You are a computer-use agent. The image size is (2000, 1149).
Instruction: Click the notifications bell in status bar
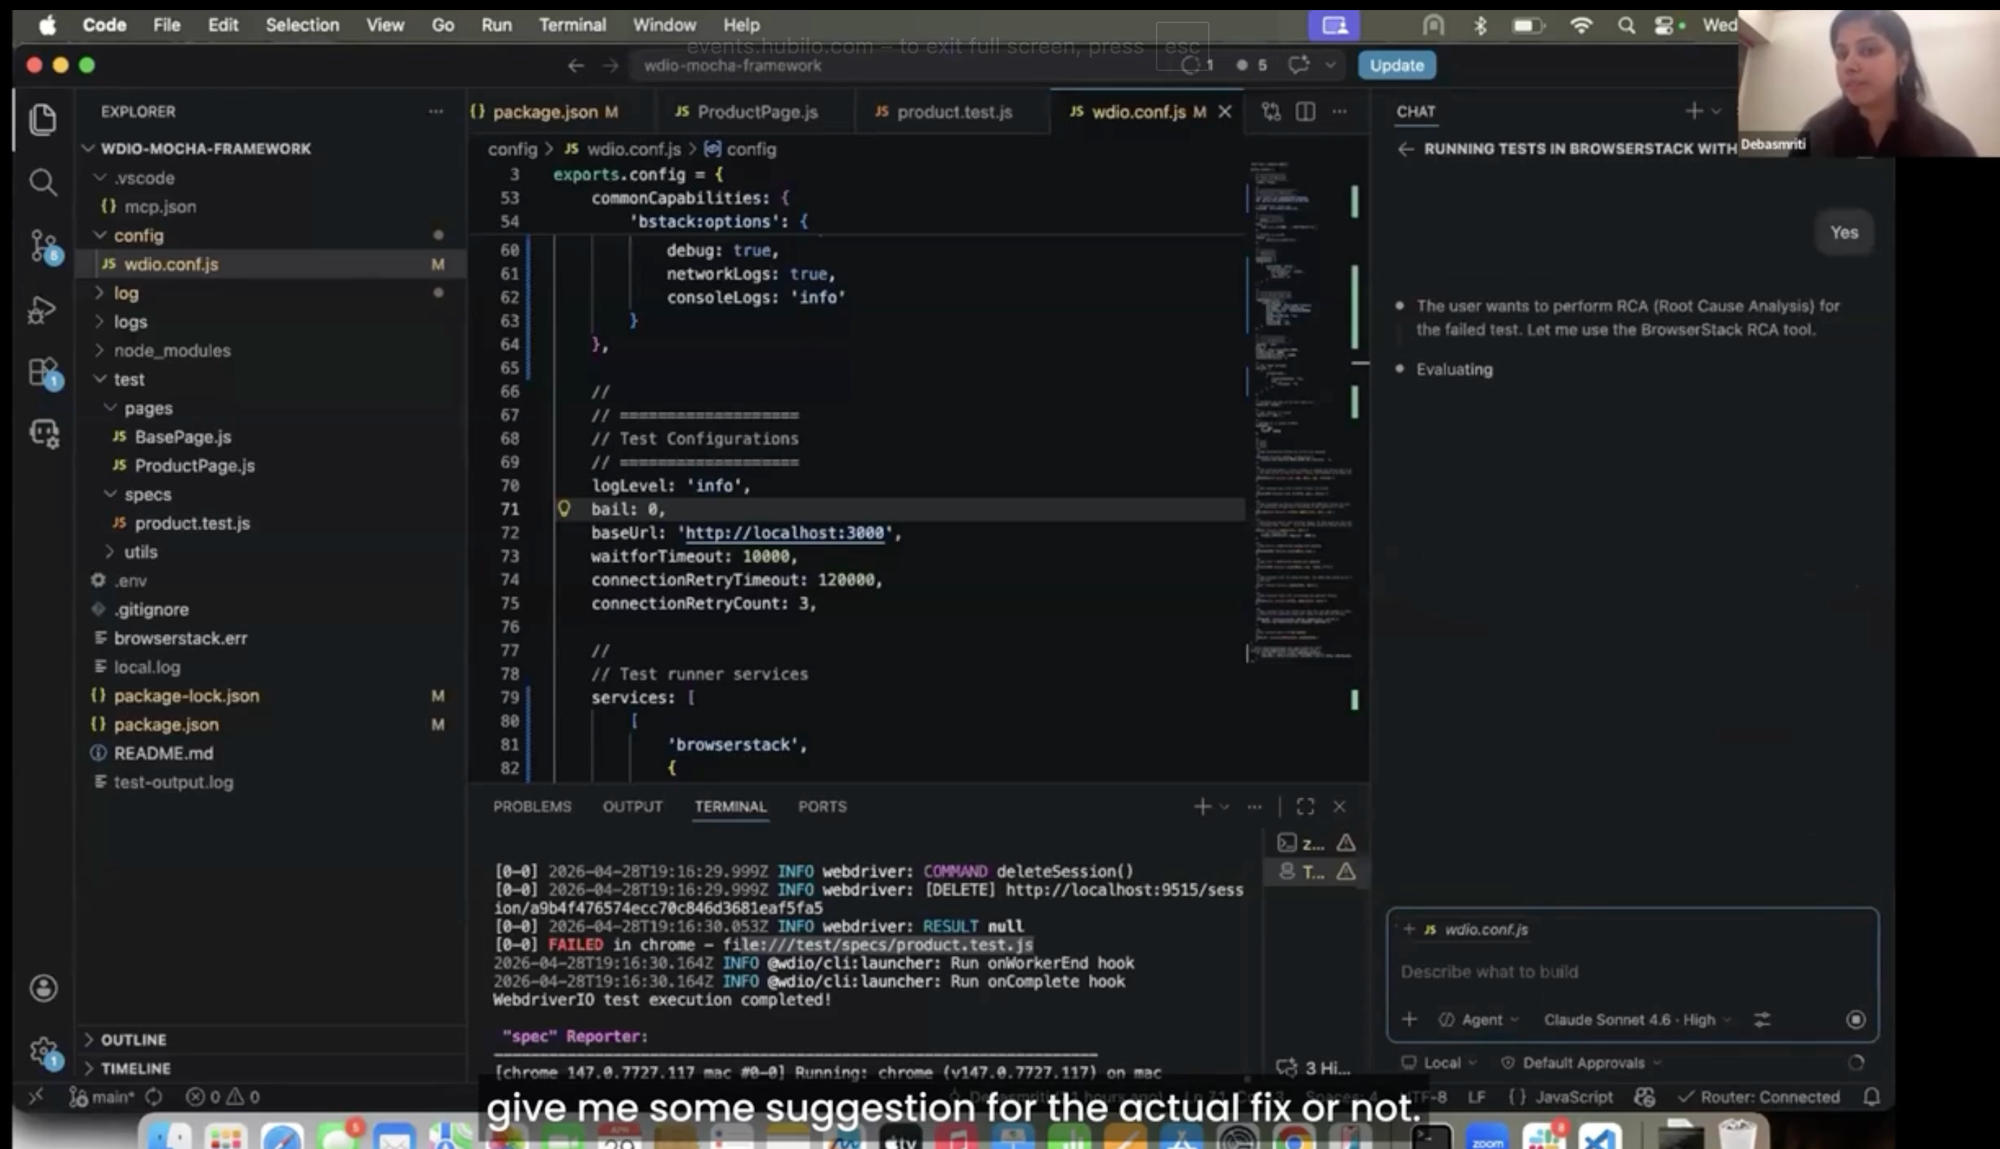click(x=1871, y=1097)
